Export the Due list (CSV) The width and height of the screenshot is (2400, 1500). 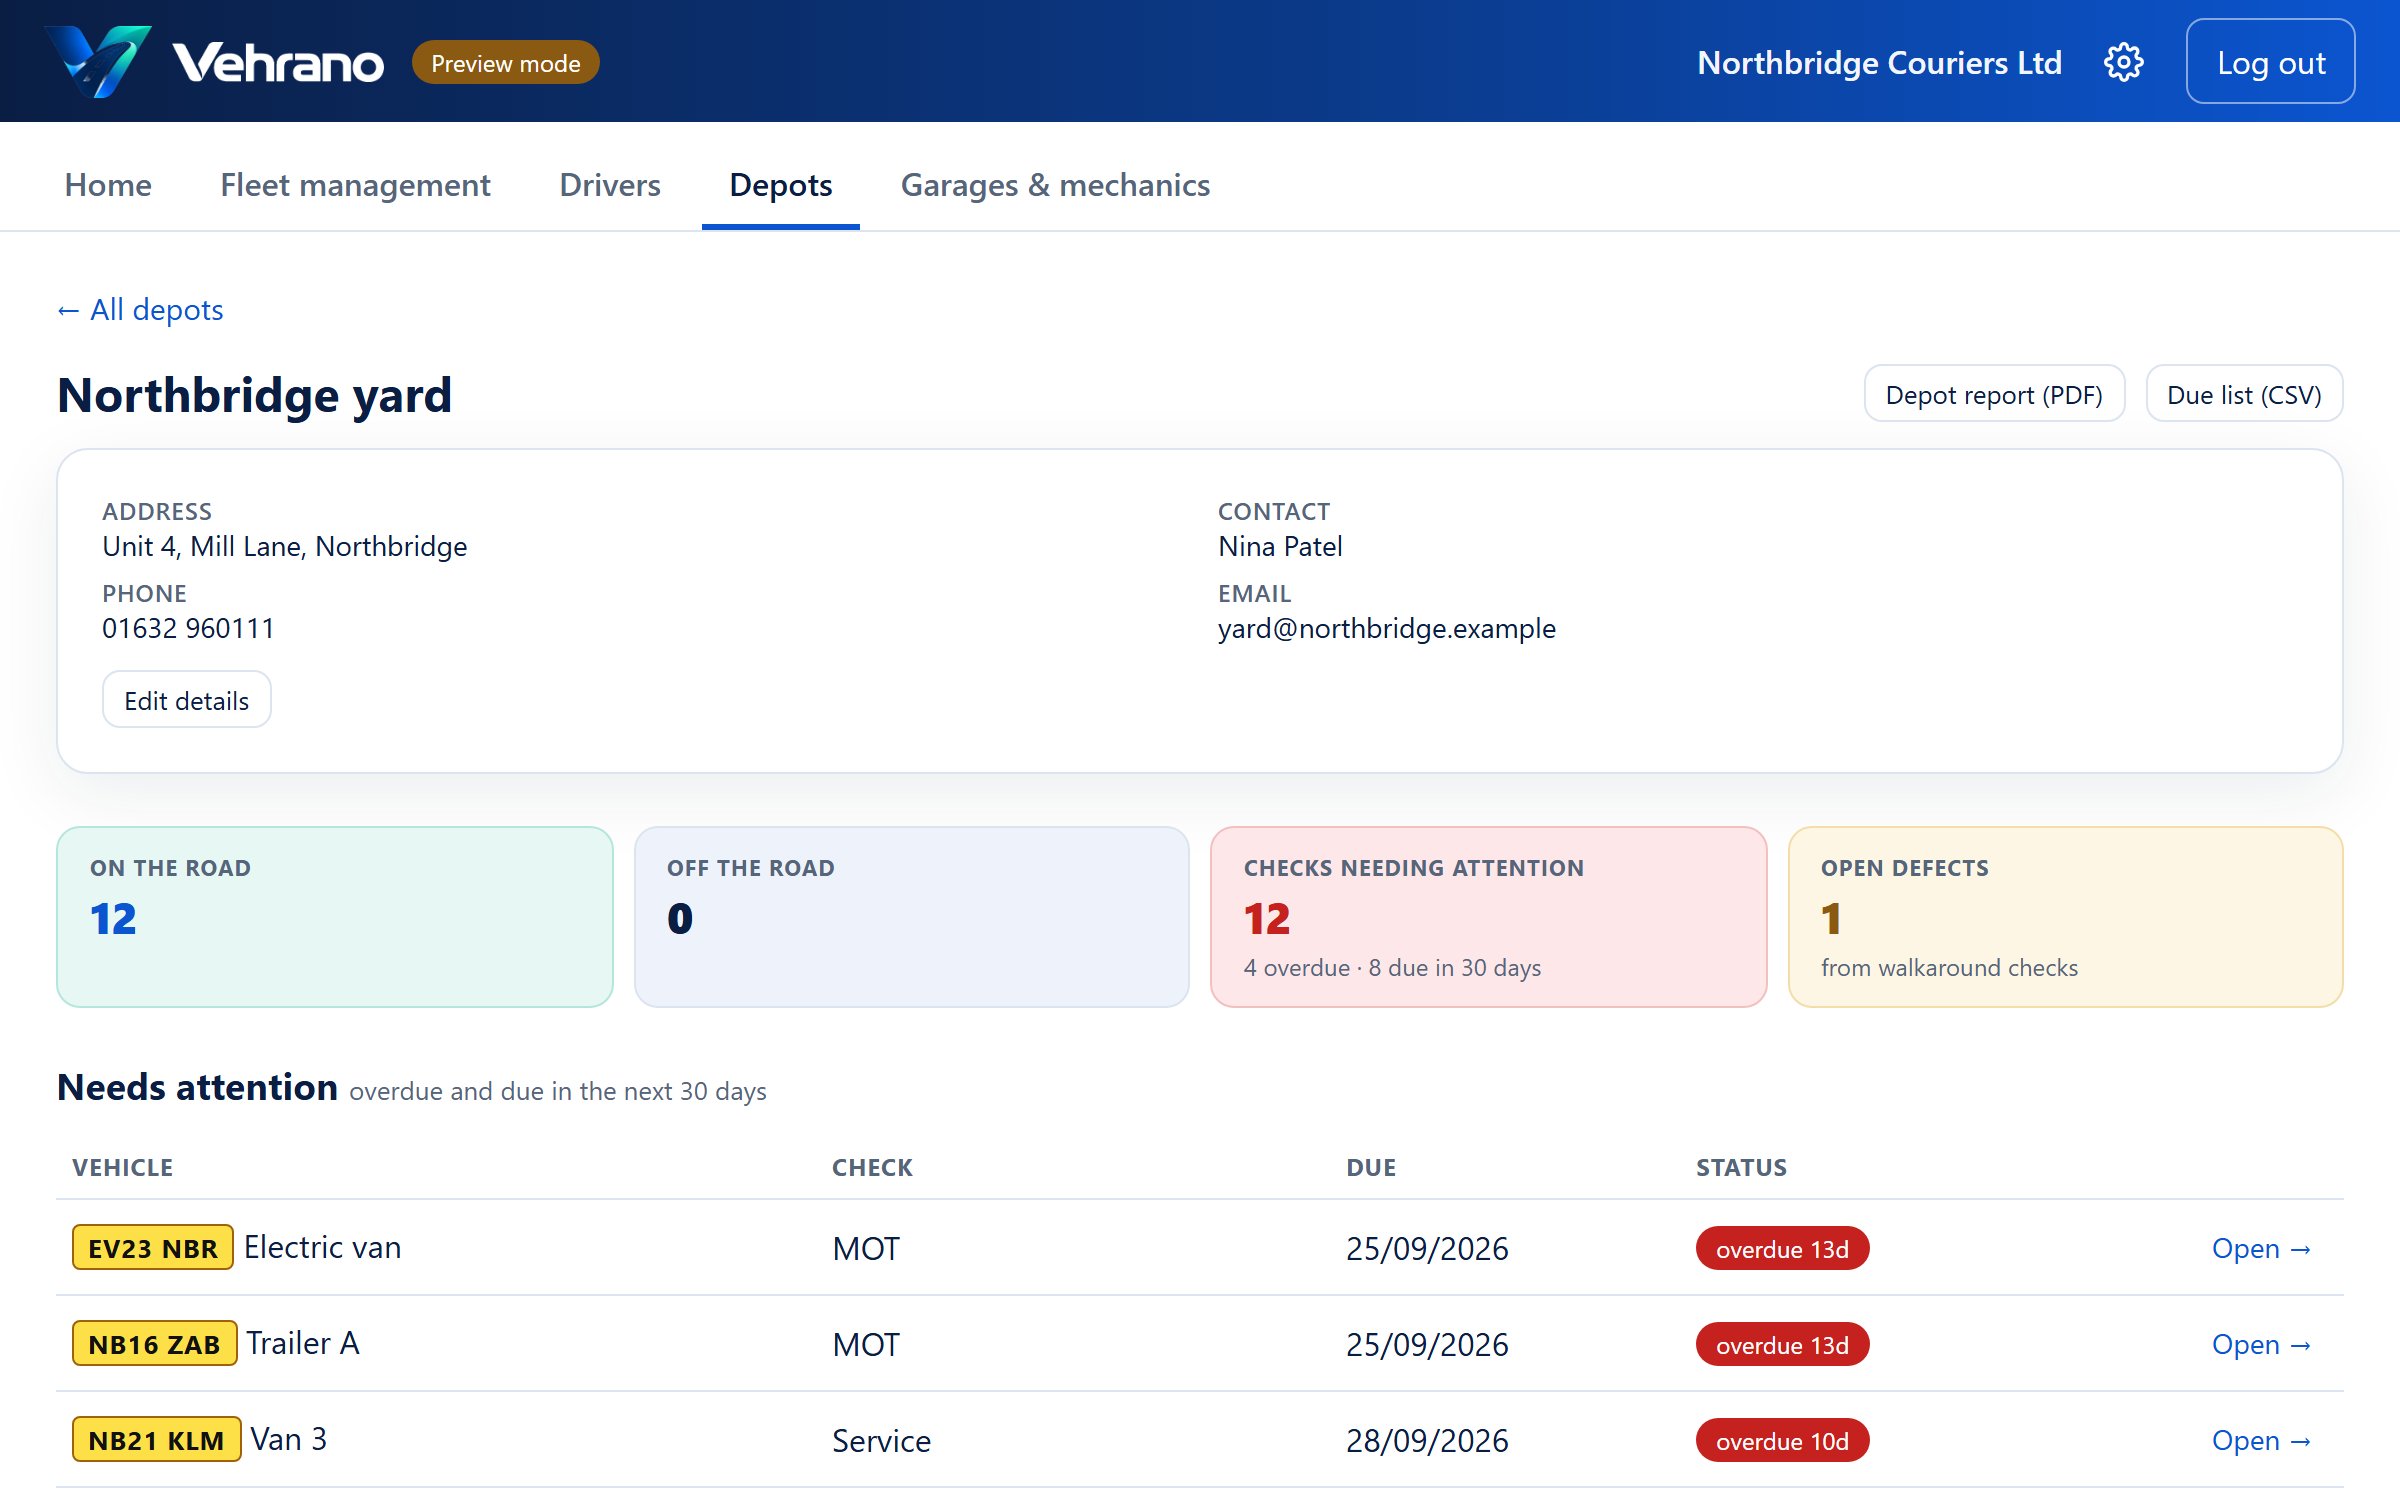tap(2244, 394)
